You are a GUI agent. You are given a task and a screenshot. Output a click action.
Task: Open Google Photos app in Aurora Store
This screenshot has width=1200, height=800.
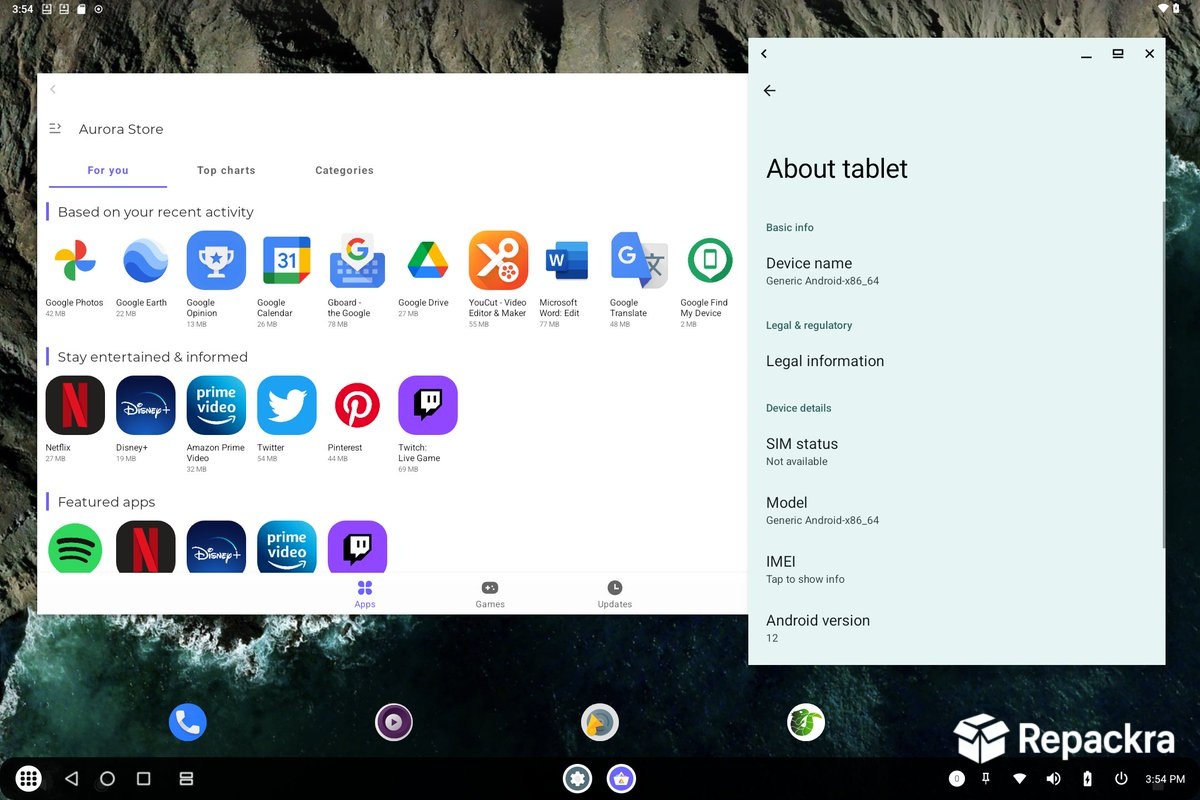pyautogui.click(x=75, y=261)
